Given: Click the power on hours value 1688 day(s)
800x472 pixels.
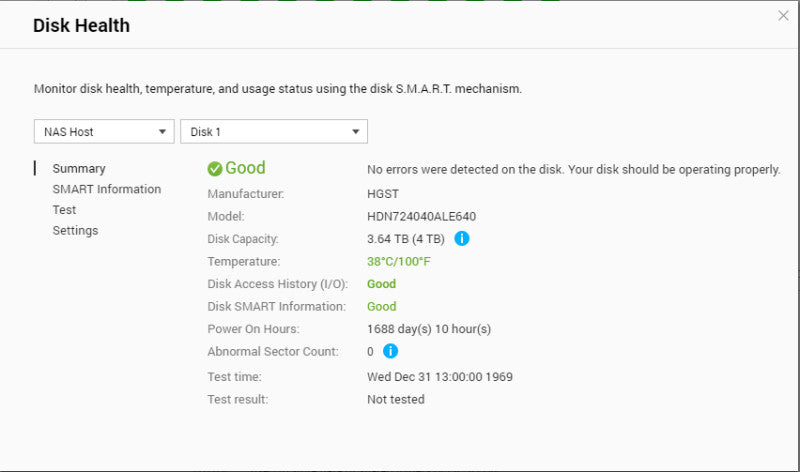Looking at the screenshot, I should [429, 329].
